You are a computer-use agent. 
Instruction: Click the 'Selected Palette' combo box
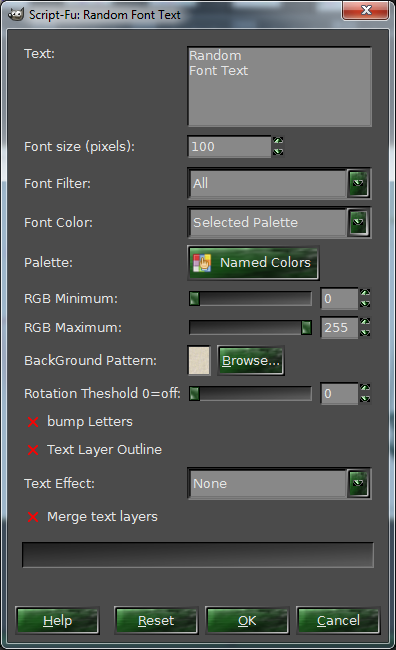click(279, 222)
